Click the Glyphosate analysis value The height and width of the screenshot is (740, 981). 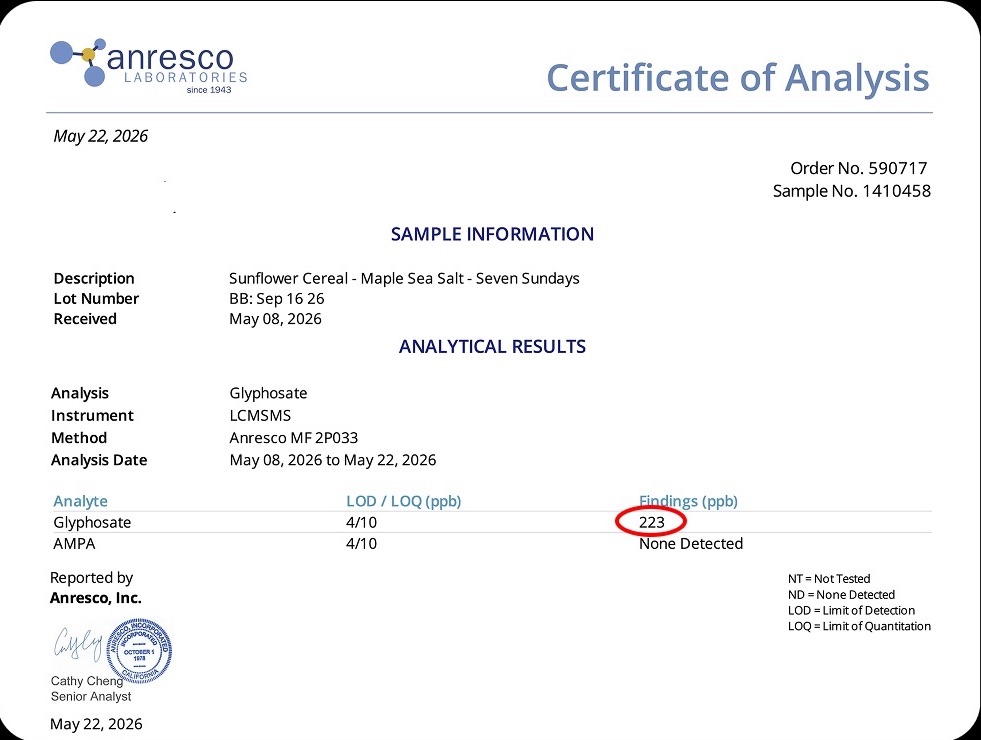(x=268, y=393)
